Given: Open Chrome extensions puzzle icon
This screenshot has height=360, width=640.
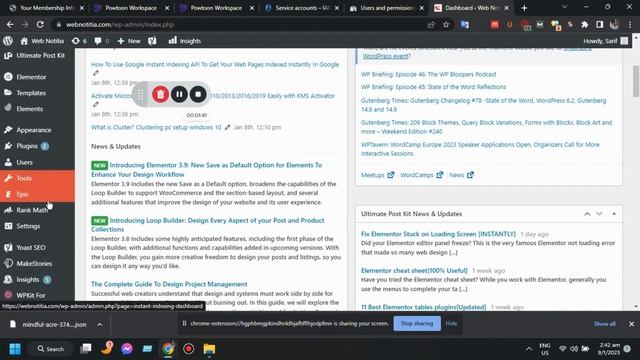Looking at the screenshot, I should 584,24.
